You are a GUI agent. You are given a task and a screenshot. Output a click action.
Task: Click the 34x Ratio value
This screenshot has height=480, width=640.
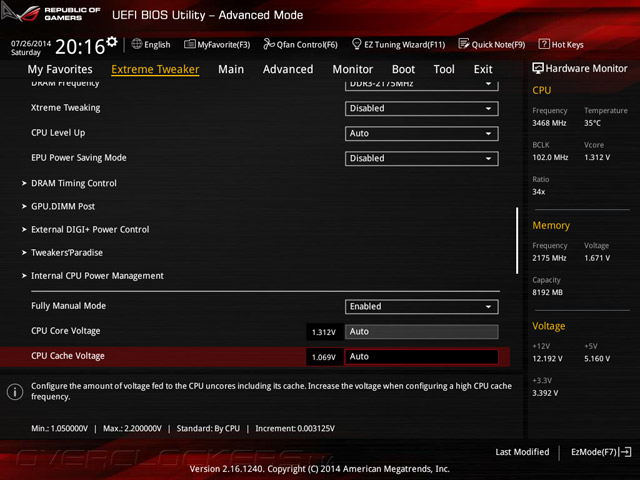pyautogui.click(x=539, y=191)
